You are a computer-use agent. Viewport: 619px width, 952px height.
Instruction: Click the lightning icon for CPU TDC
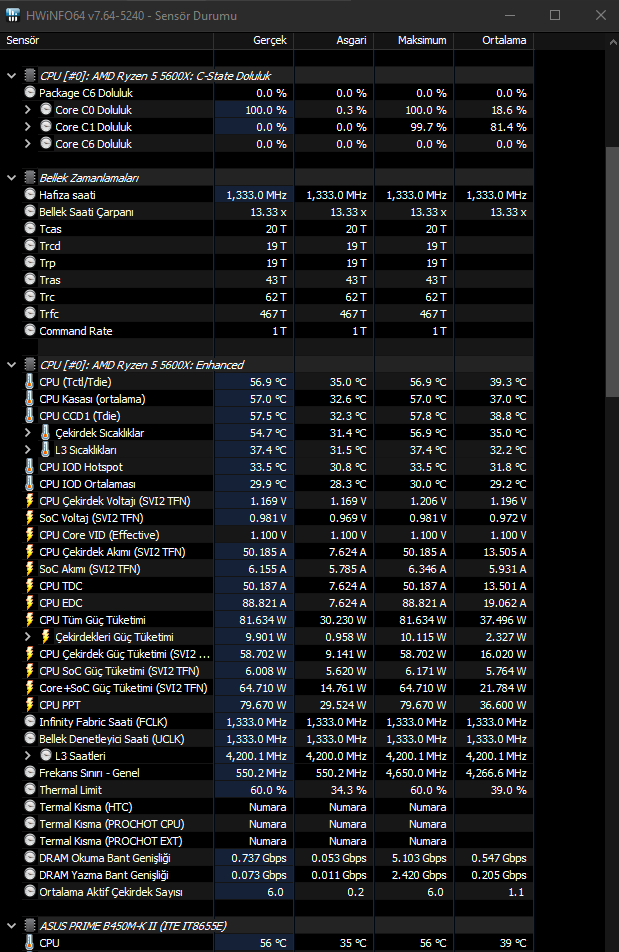tap(30, 585)
